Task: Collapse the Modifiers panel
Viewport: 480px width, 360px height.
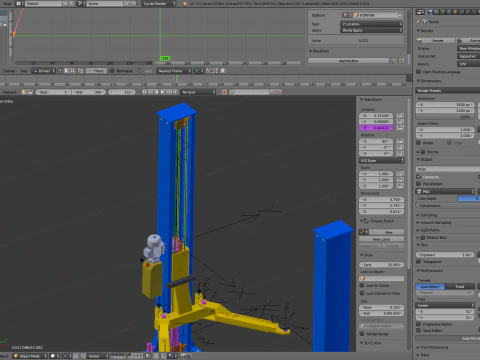Action: (310, 51)
